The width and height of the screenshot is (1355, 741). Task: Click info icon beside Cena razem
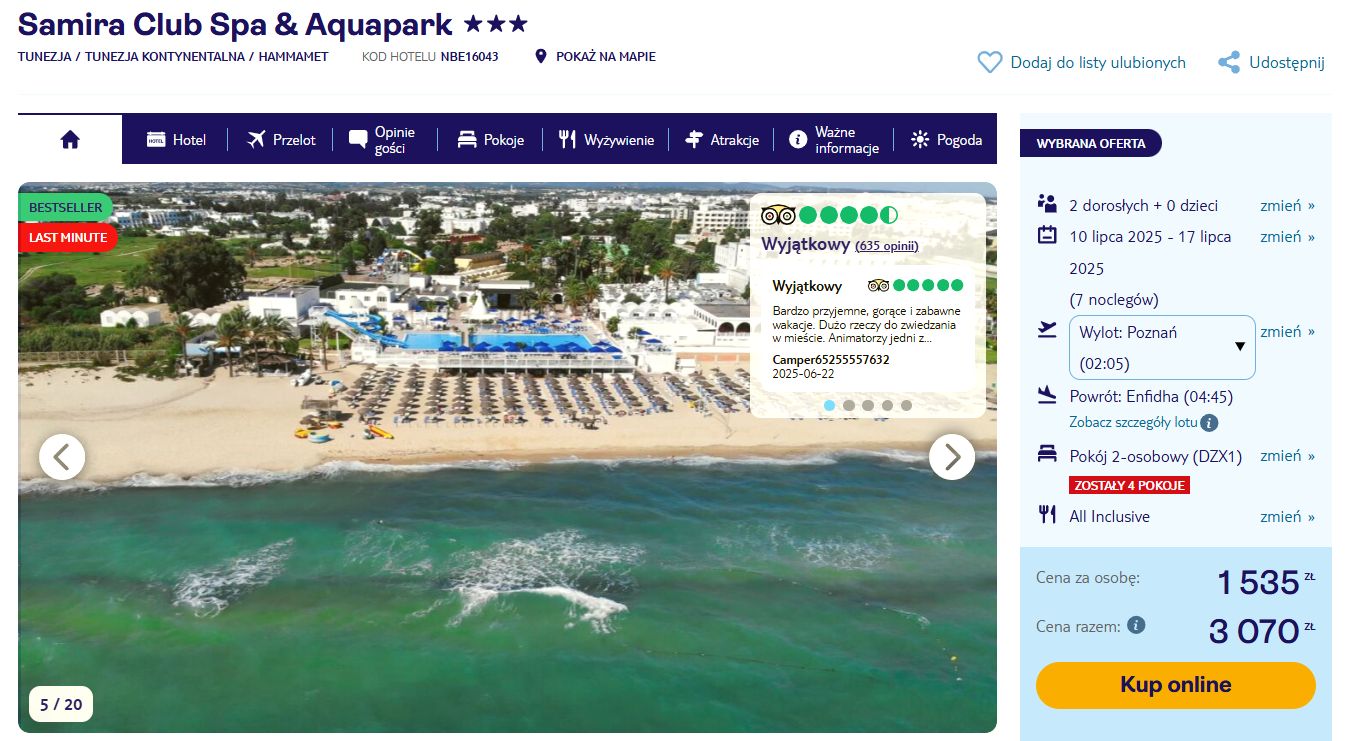pyautogui.click(x=1136, y=625)
